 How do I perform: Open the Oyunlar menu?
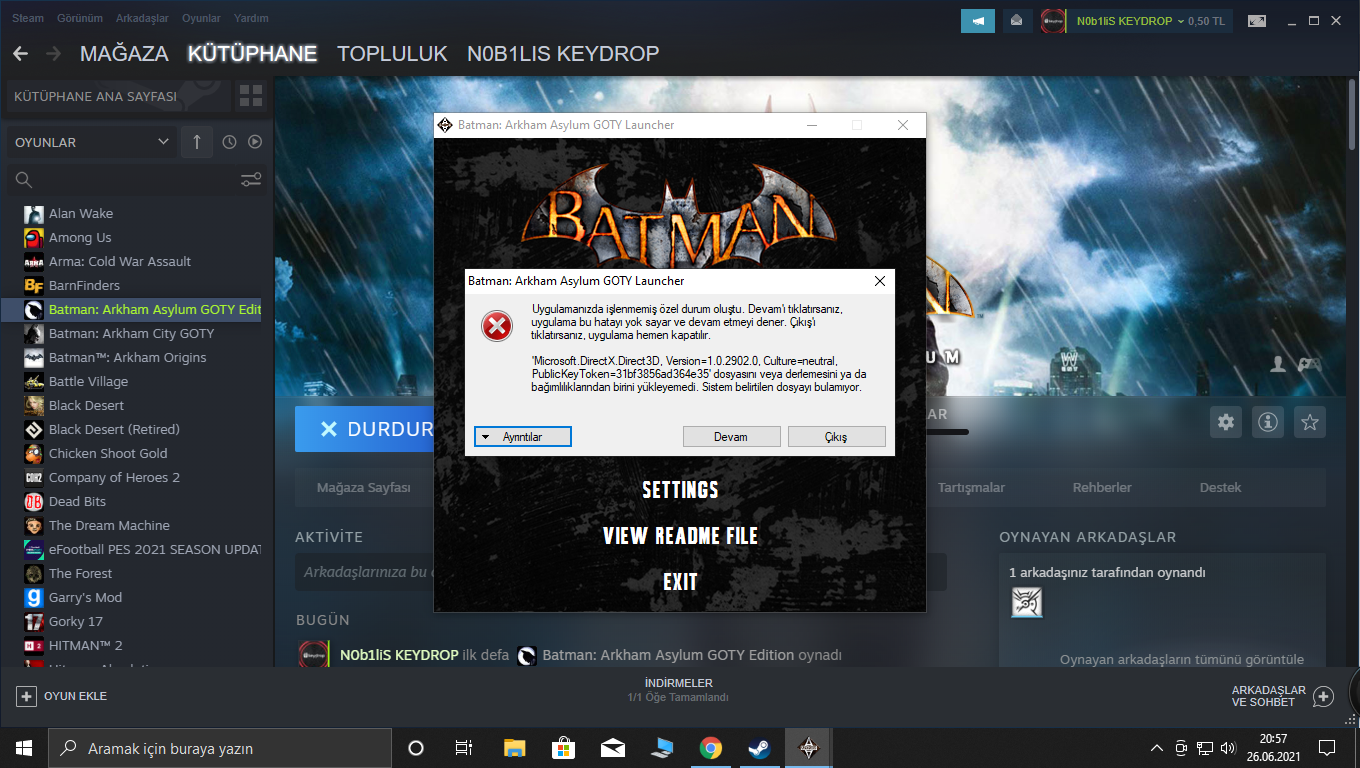(x=201, y=18)
